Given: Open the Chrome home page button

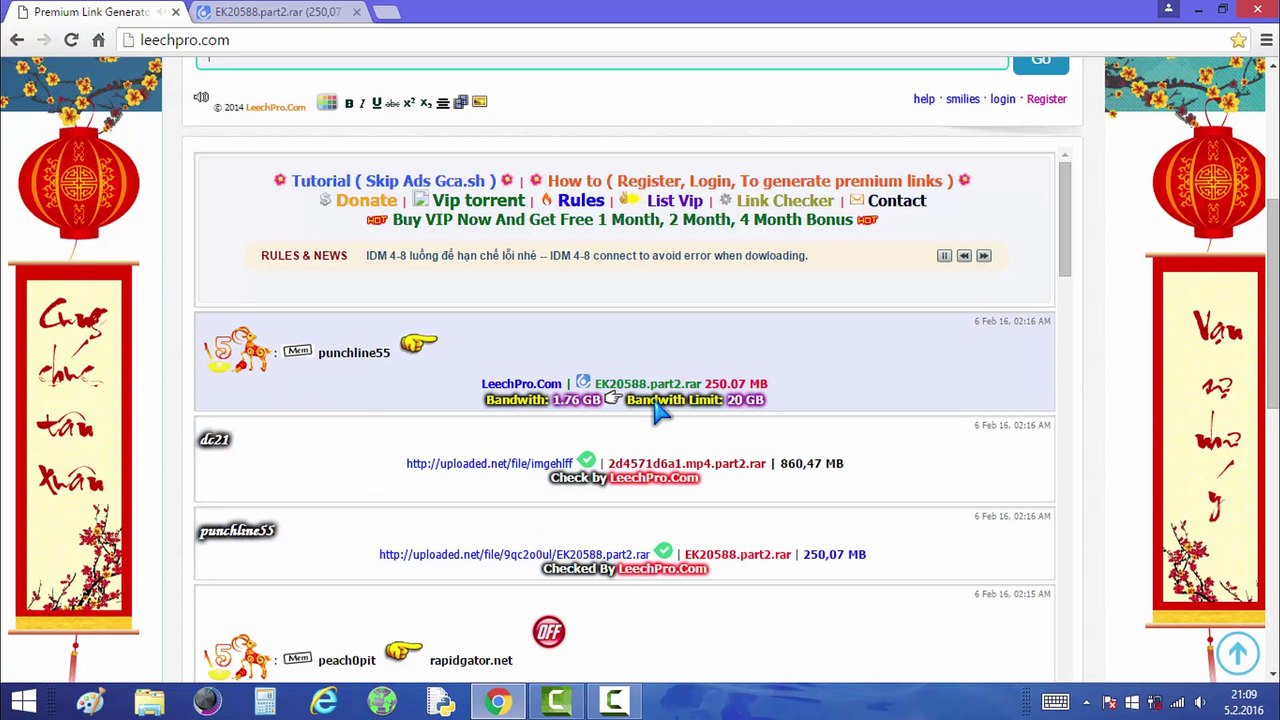Looking at the screenshot, I should [x=98, y=40].
